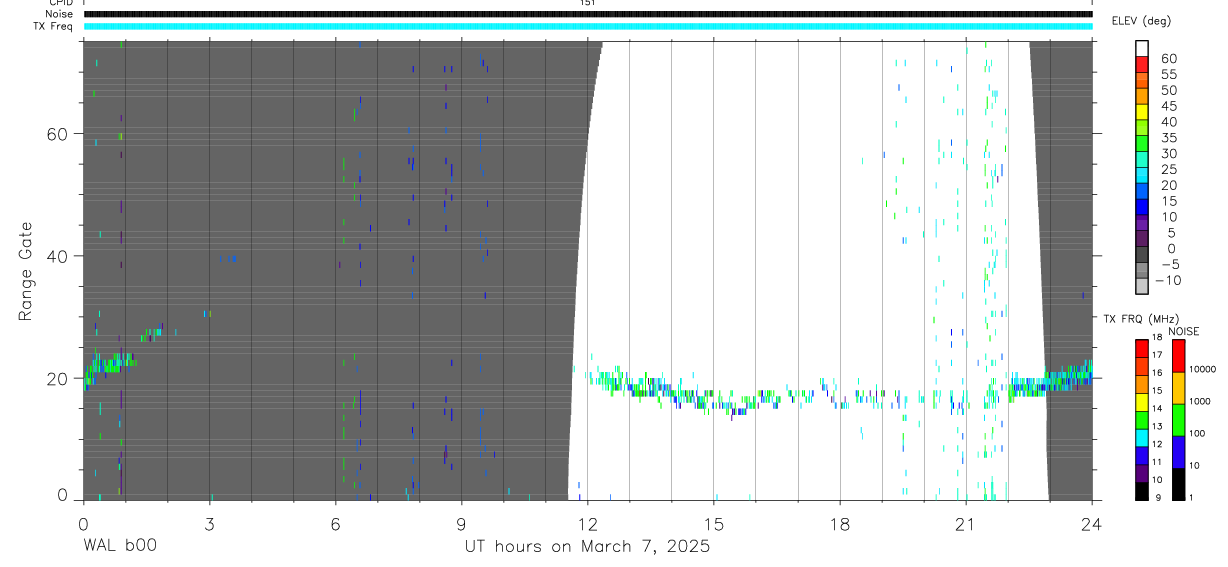The height and width of the screenshot is (567, 1228).
Task: Click the '40' tick label on the Range Gate axis
Action: (x=57, y=256)
